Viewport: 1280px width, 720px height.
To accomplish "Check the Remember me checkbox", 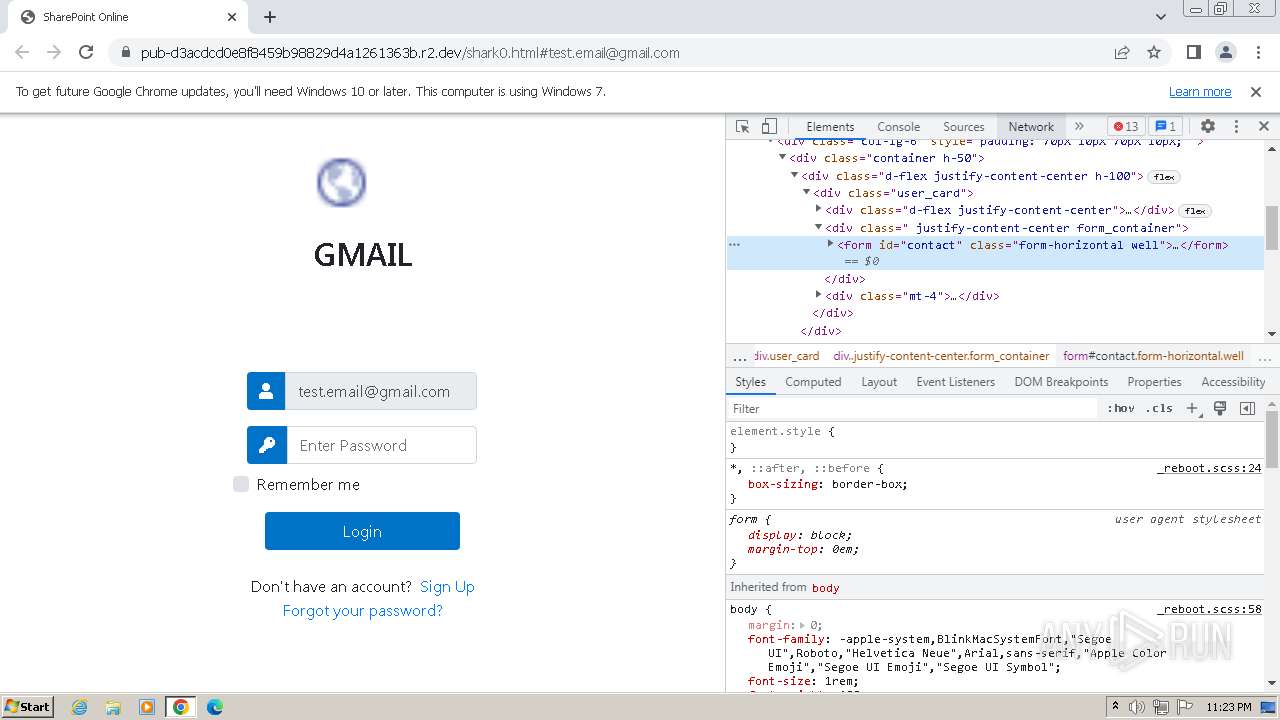I will tap(241, 484).
